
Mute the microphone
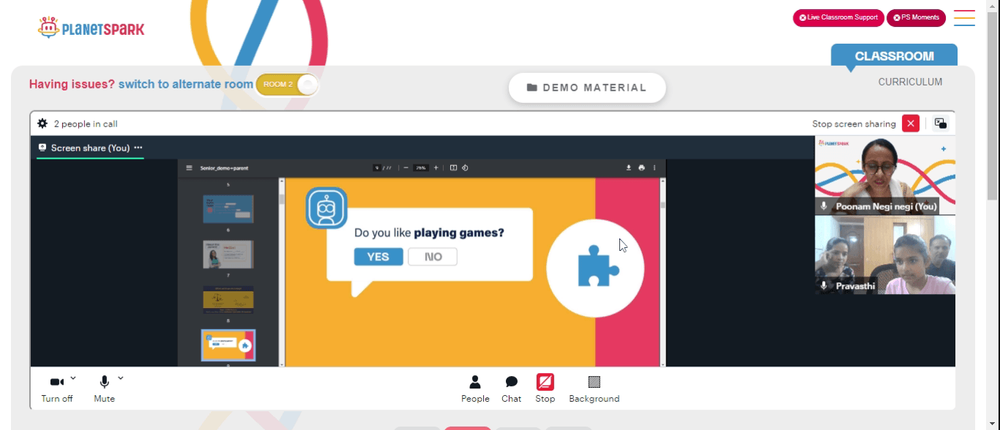104,389
